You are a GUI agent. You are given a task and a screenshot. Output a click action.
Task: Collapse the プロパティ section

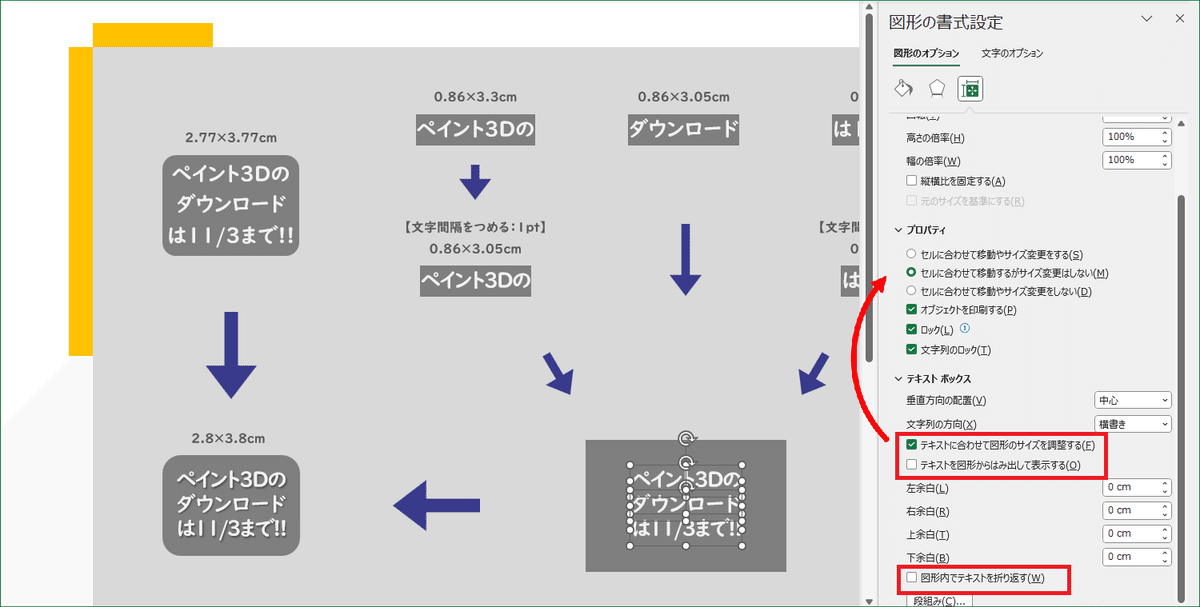click(897, 230)
